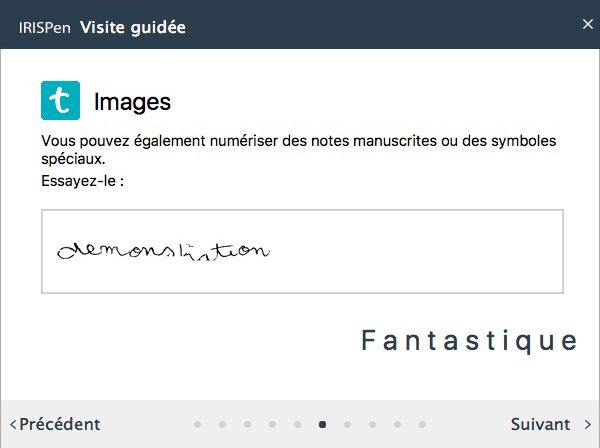Click the teal Images "t" icon

[60, 101]
